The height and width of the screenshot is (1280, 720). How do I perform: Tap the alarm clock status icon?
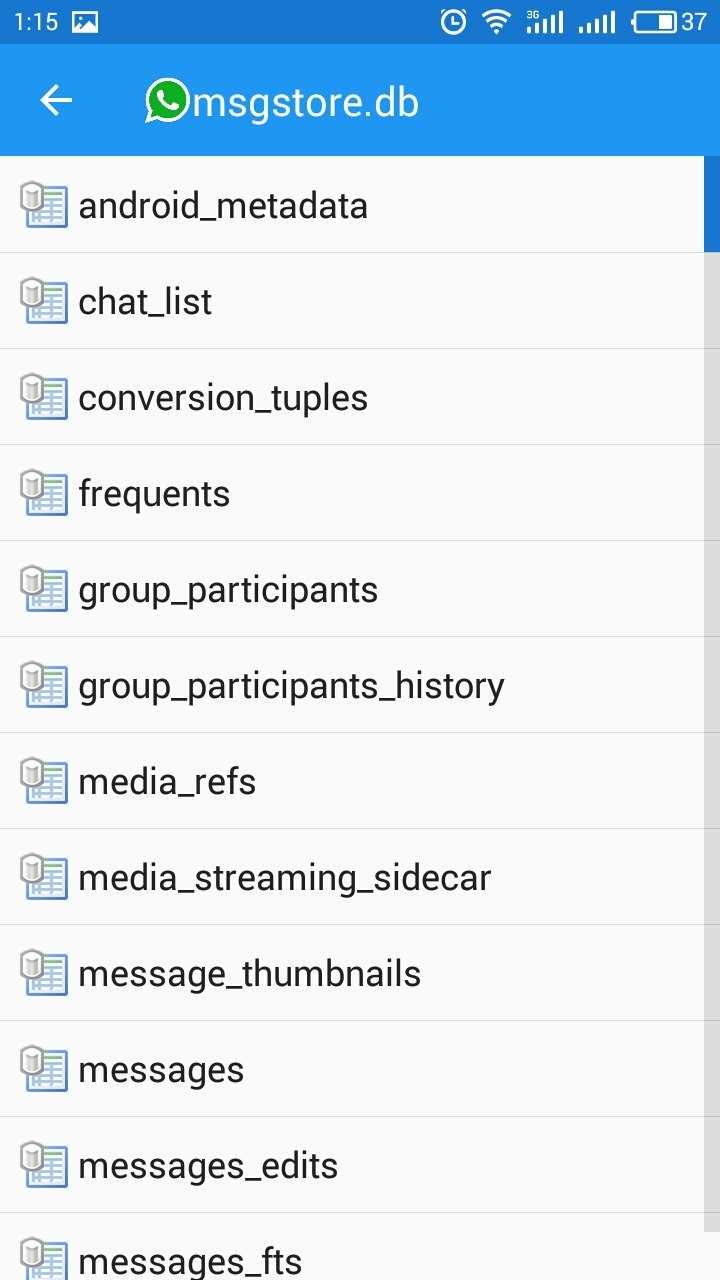click(453, 21)
